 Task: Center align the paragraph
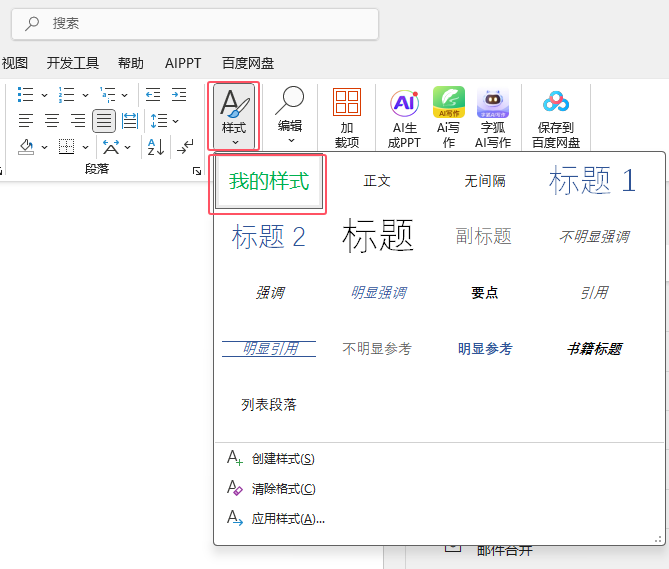click(52, 121)
